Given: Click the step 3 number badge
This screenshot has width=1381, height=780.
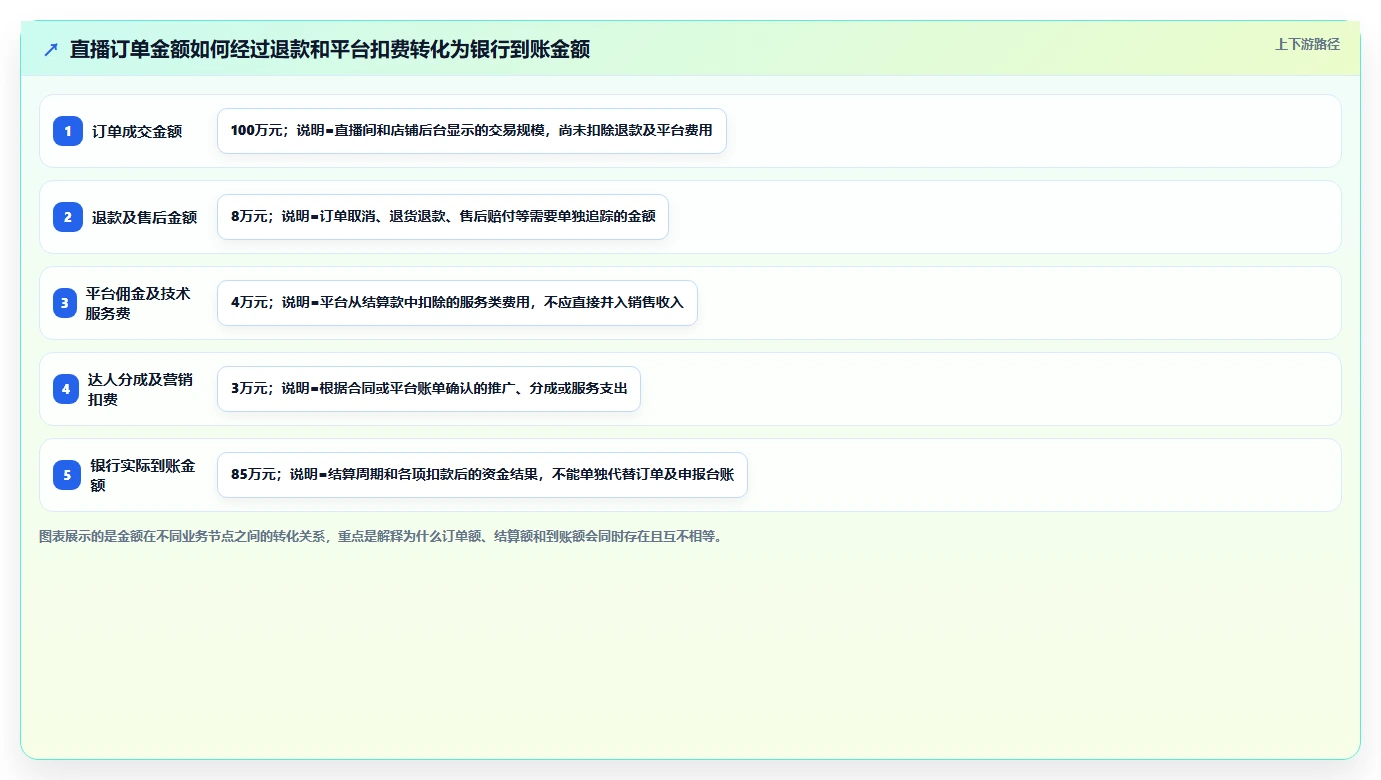Looking at the screenshot, I should (65, 303).
